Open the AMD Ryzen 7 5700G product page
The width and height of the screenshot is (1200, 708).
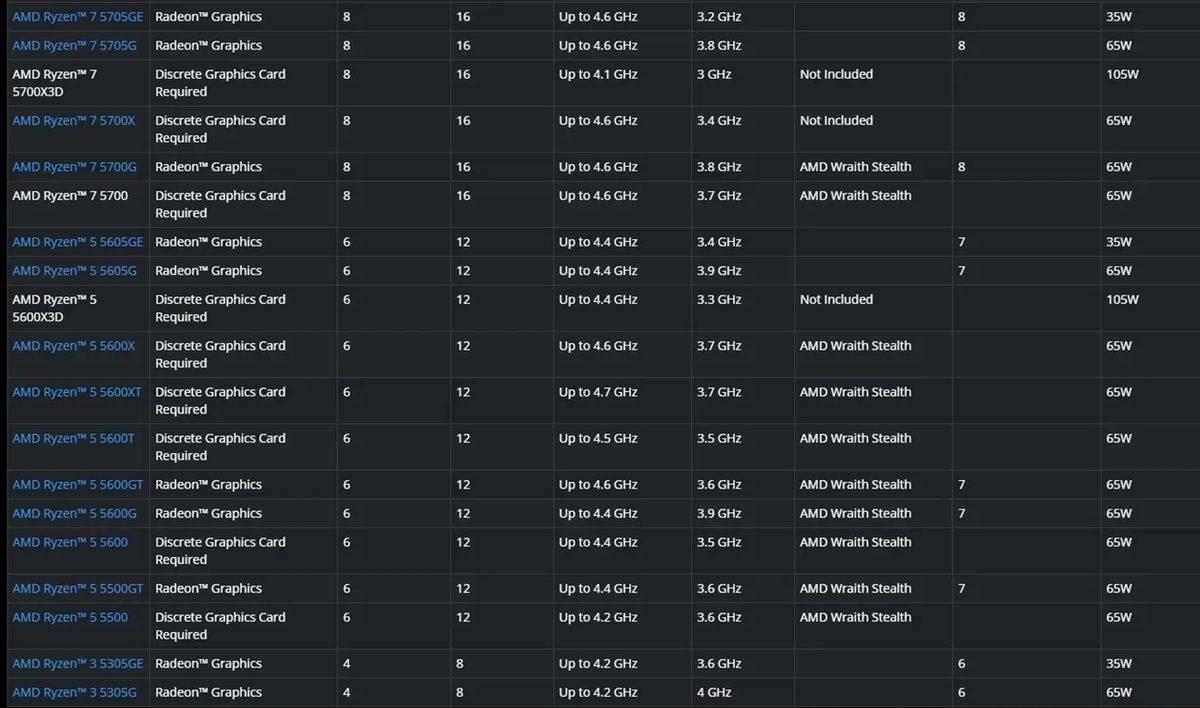click(x=74, y=167)
